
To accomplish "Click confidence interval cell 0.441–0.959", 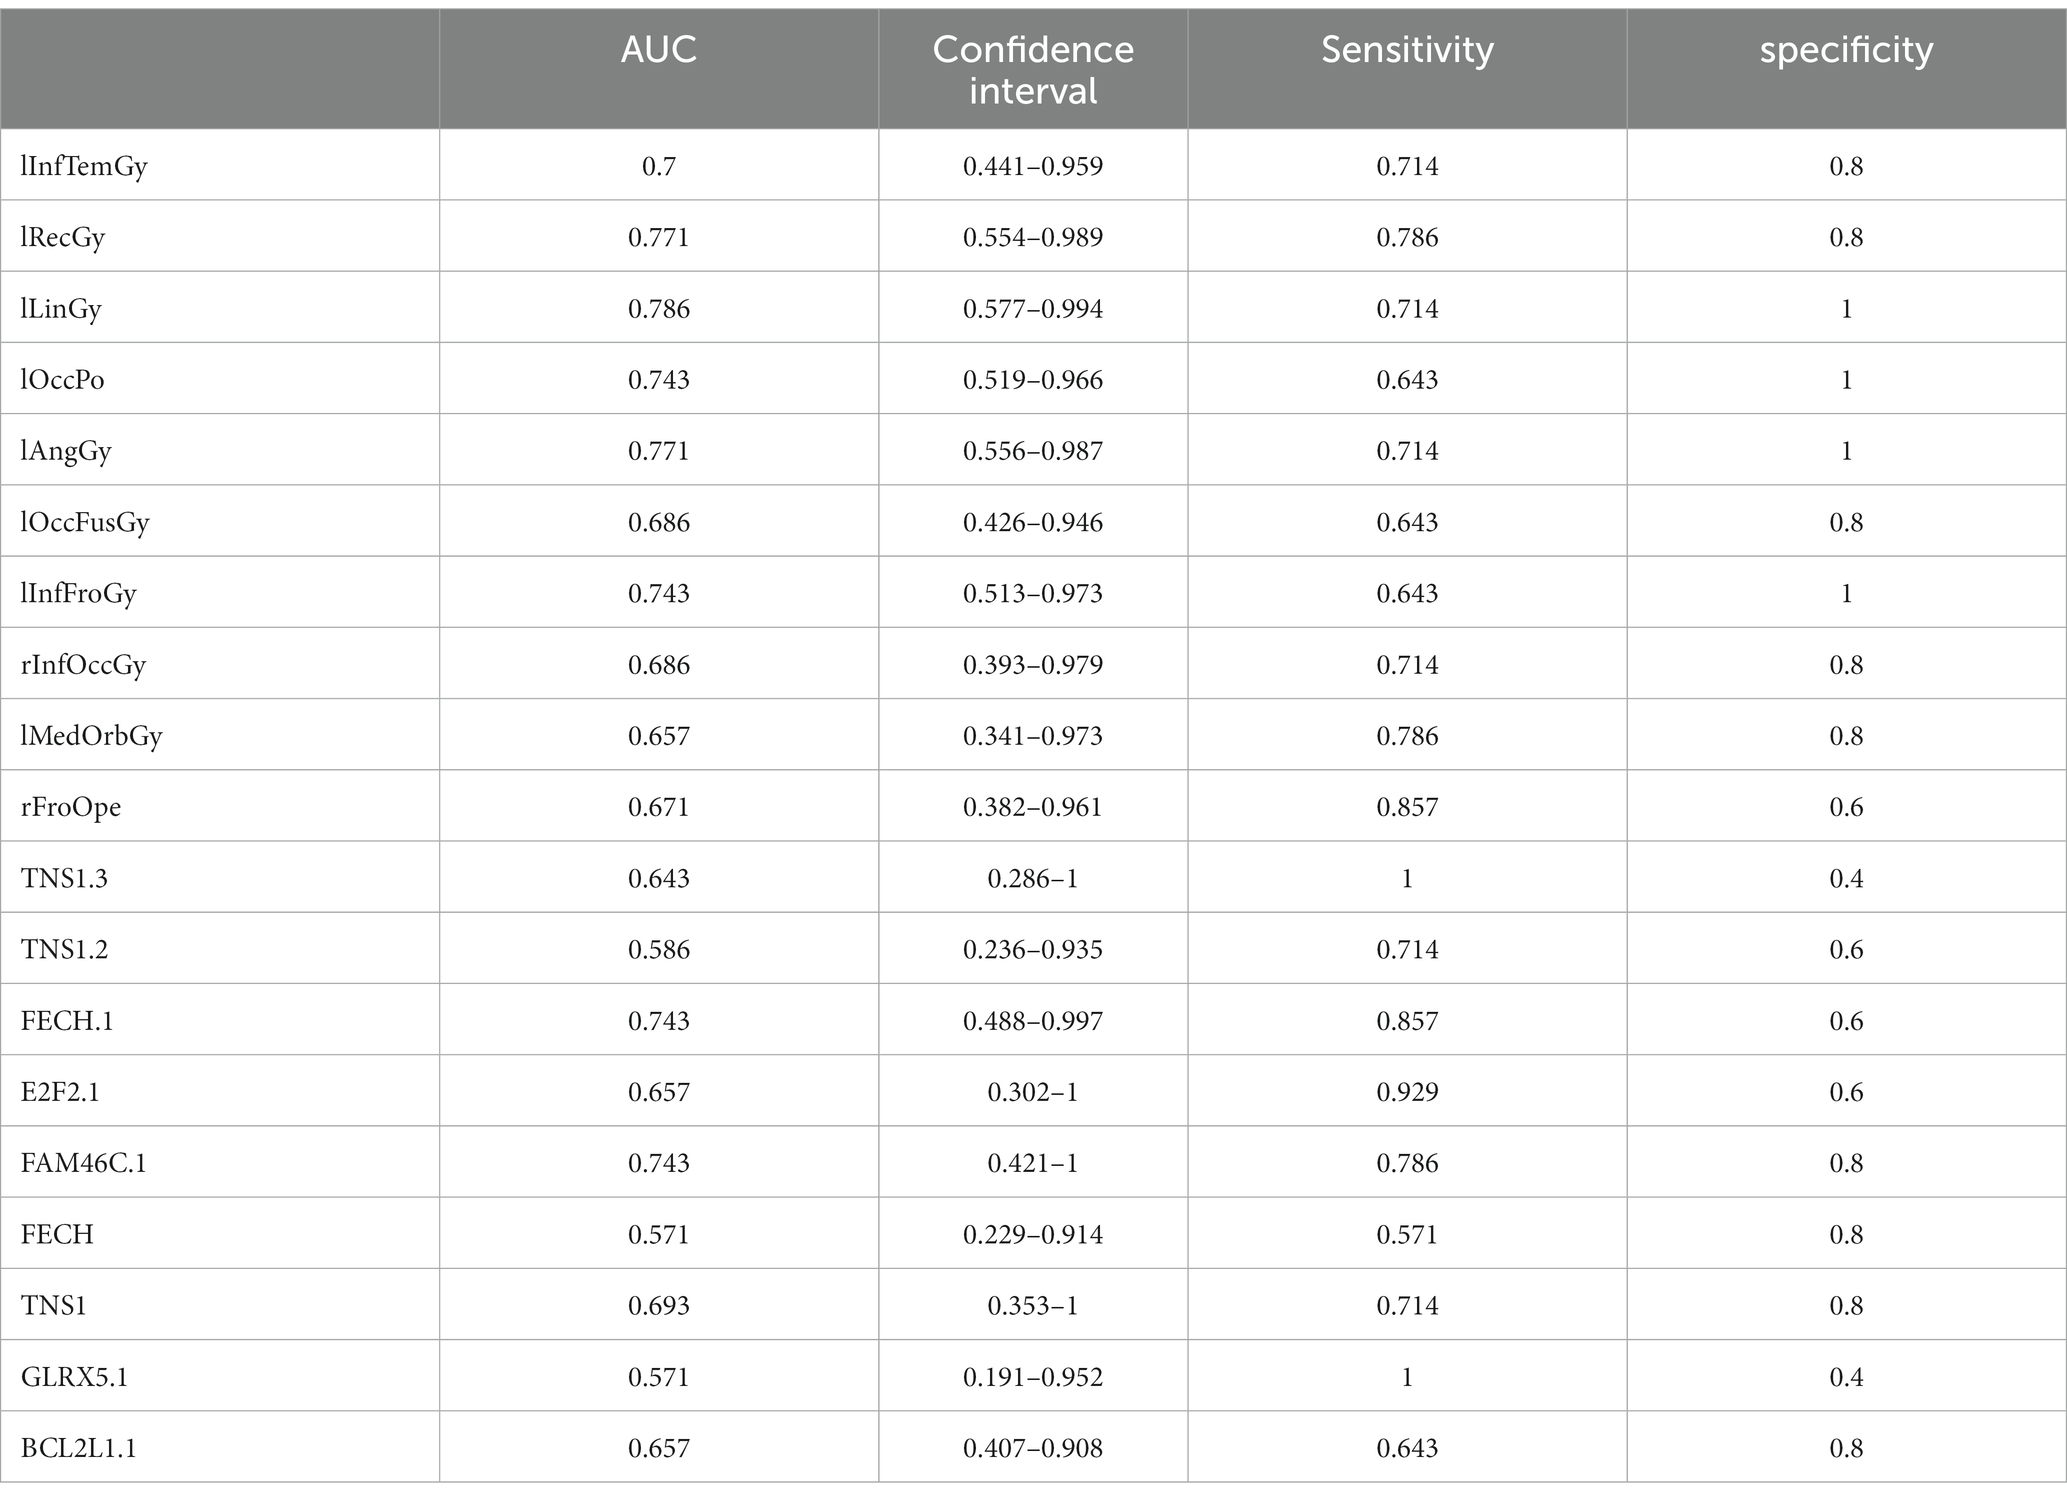I will point(1033,166).
